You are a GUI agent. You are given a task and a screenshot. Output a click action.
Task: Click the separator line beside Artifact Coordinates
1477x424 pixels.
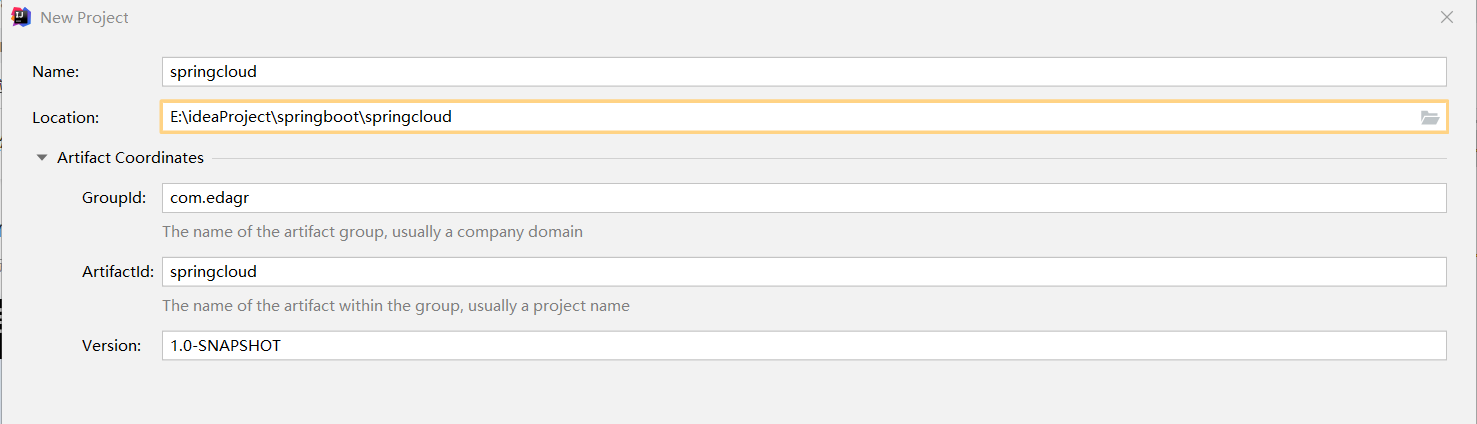click(x=828, y=158)
